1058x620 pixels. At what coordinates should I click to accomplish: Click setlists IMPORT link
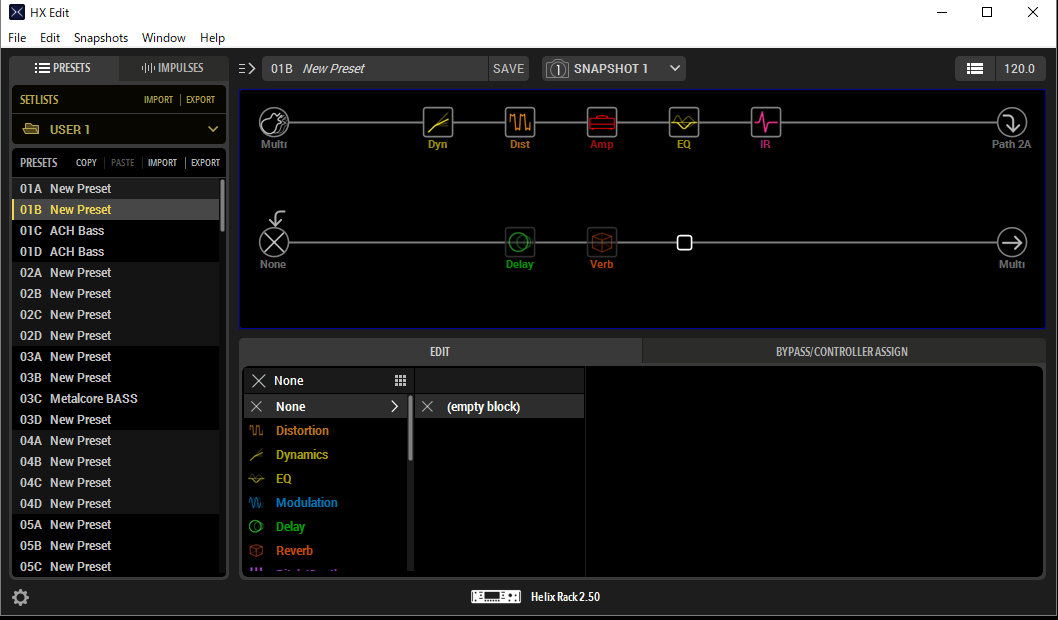(x=159, y=100)
